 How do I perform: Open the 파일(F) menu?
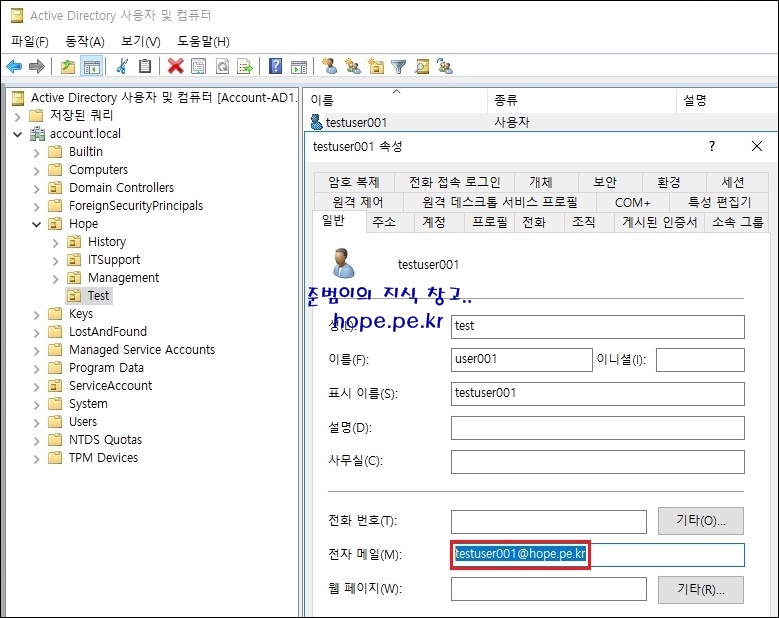[30, 41]
